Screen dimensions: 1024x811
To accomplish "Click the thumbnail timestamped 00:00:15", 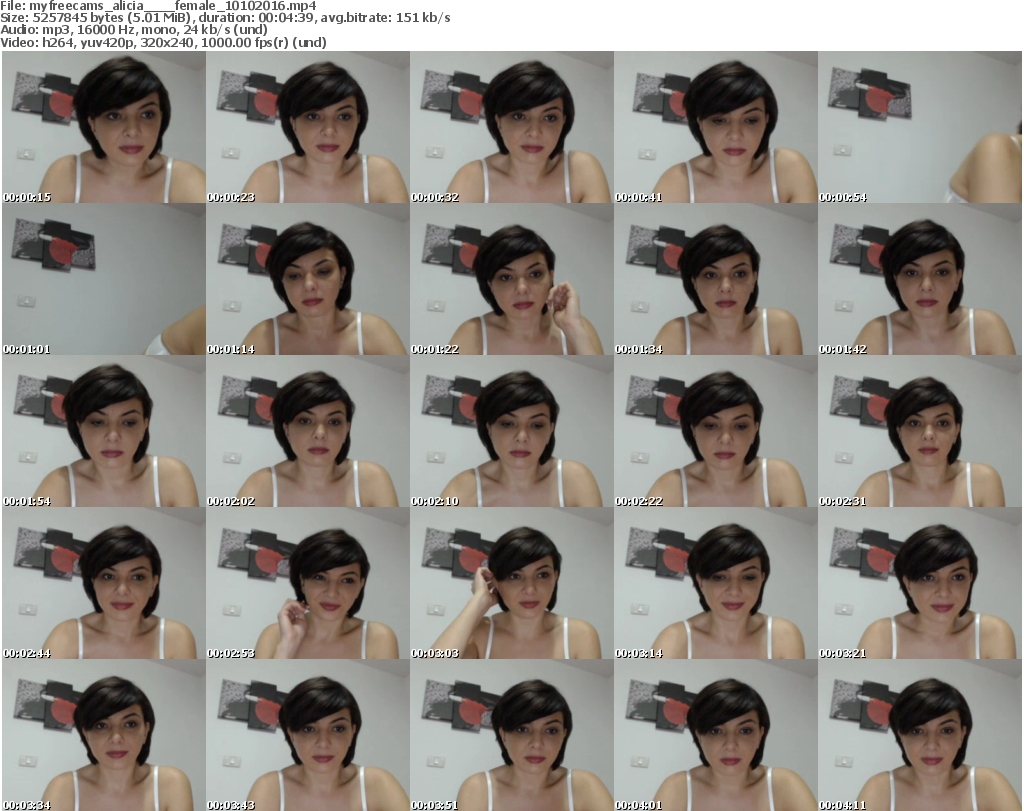I will coord(103,128).
